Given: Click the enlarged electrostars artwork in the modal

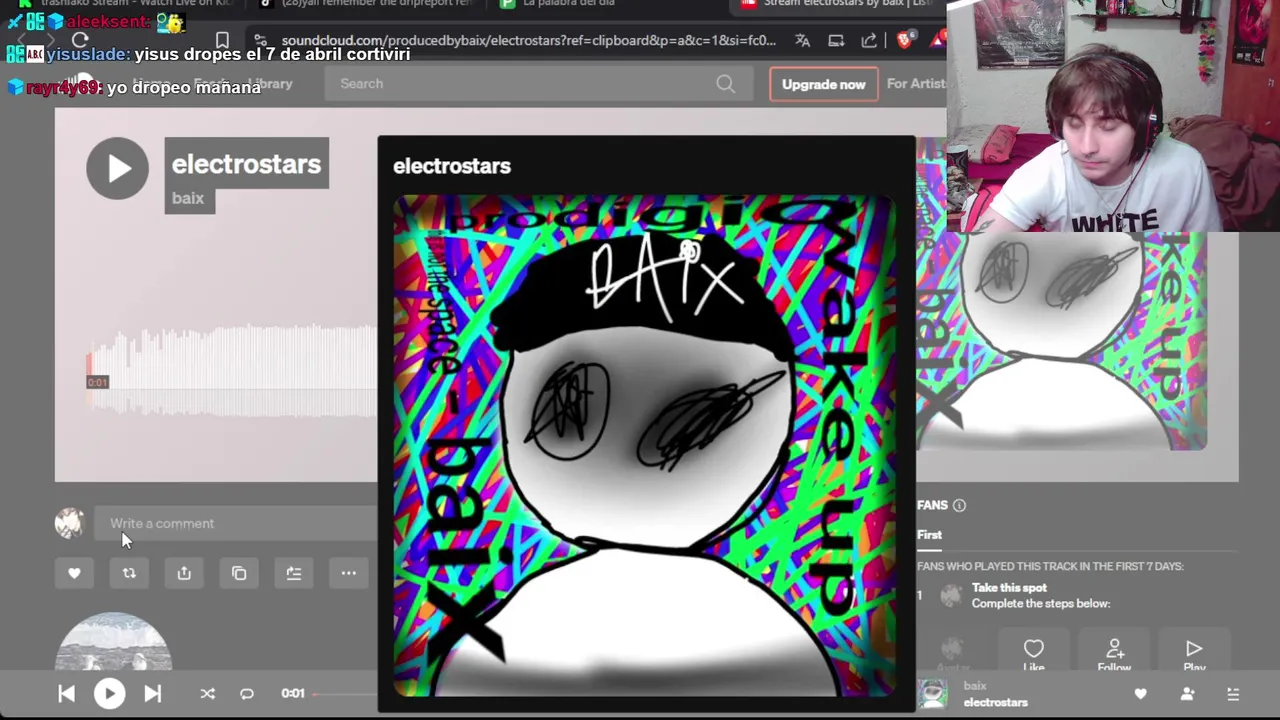Looking at the screenshot, I should 646,446.
